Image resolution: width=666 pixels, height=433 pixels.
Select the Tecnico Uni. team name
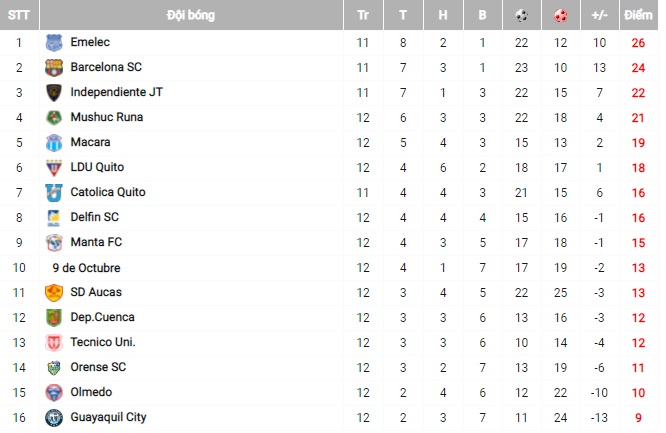(x=102, y=343)
